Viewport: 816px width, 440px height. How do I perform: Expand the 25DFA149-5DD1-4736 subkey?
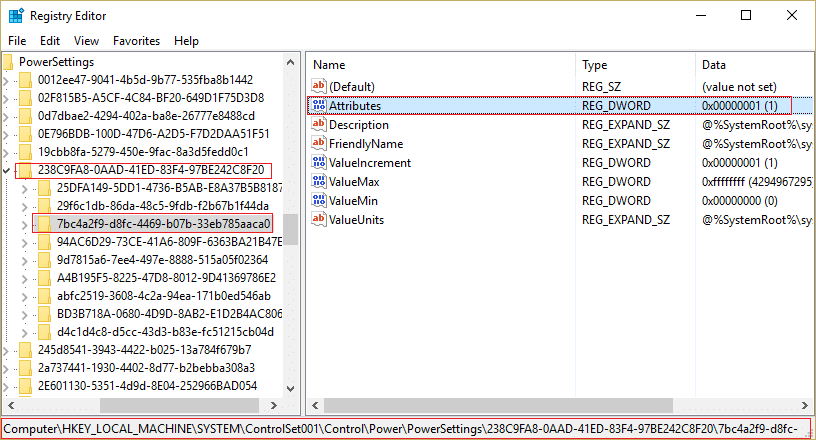point(24,188)
